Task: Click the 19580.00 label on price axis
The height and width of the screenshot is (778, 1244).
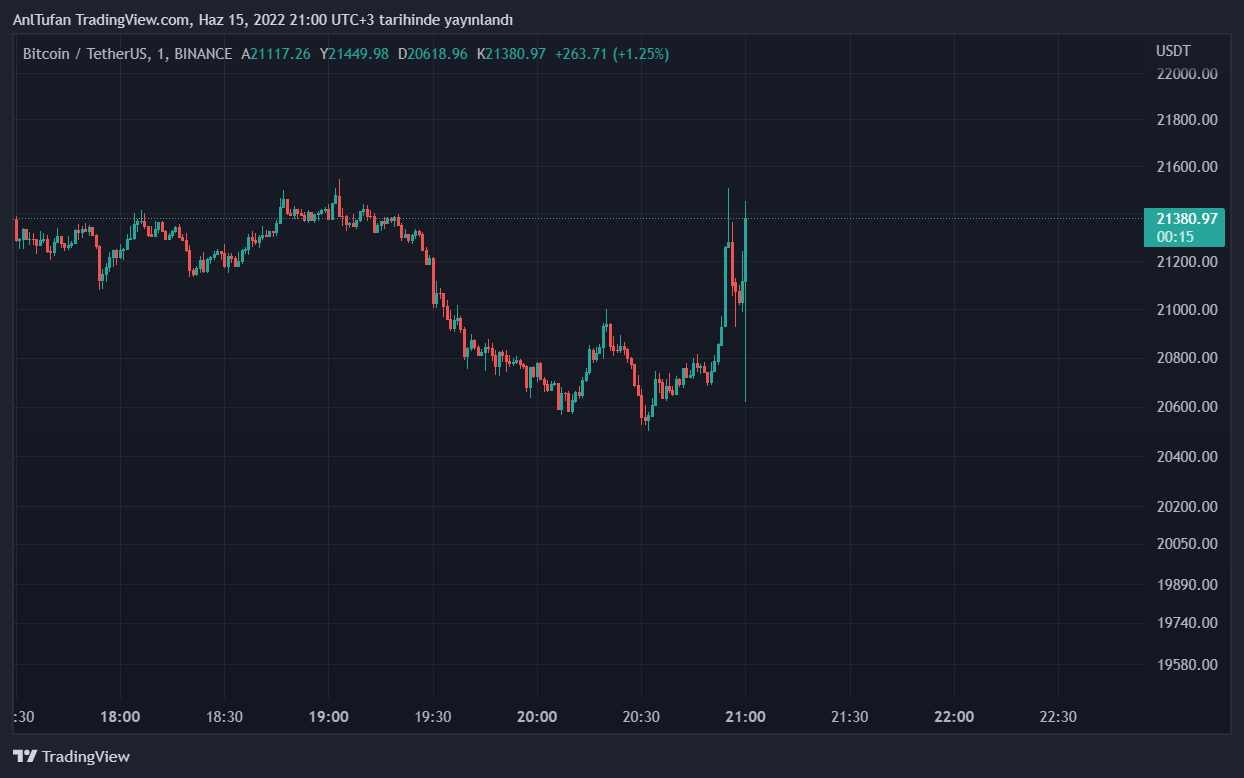Action: (x=1186, y=665)
